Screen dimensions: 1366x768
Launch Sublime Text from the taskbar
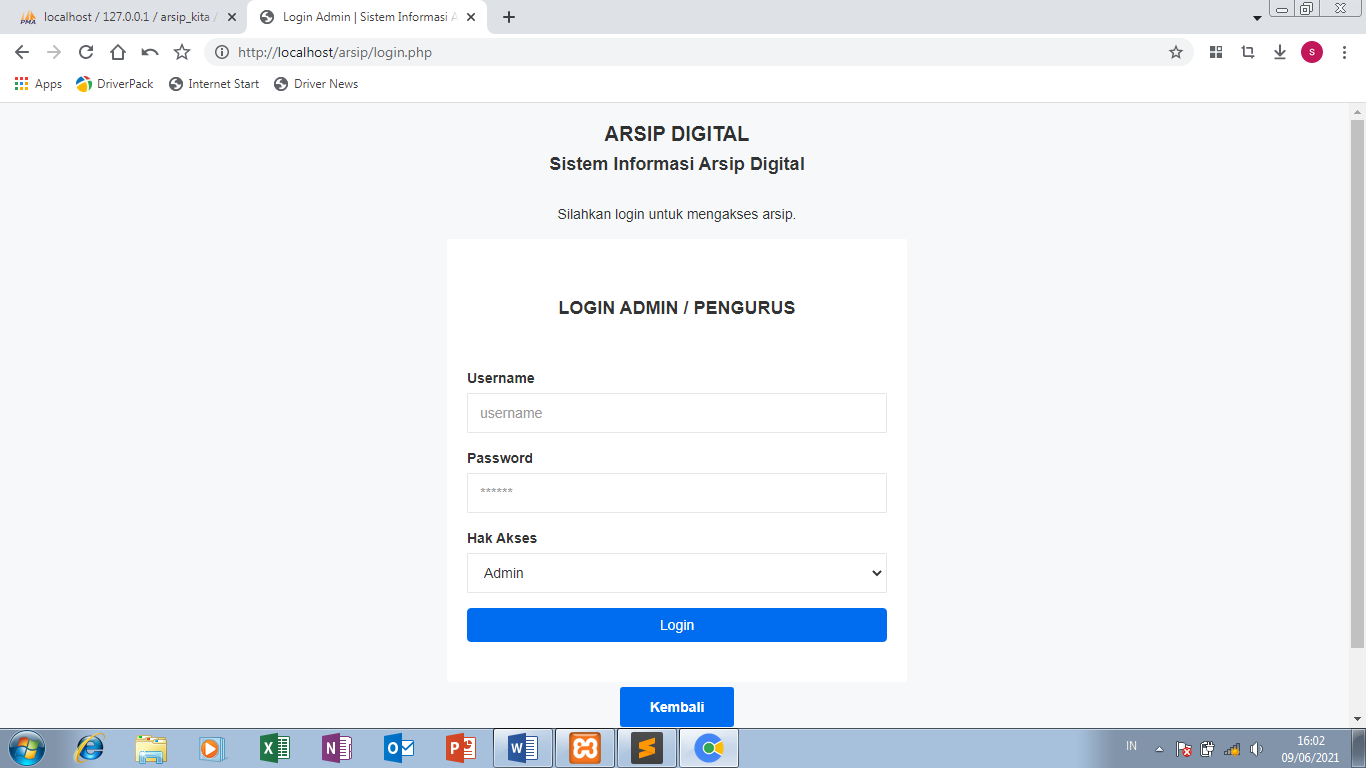[646, 747]
